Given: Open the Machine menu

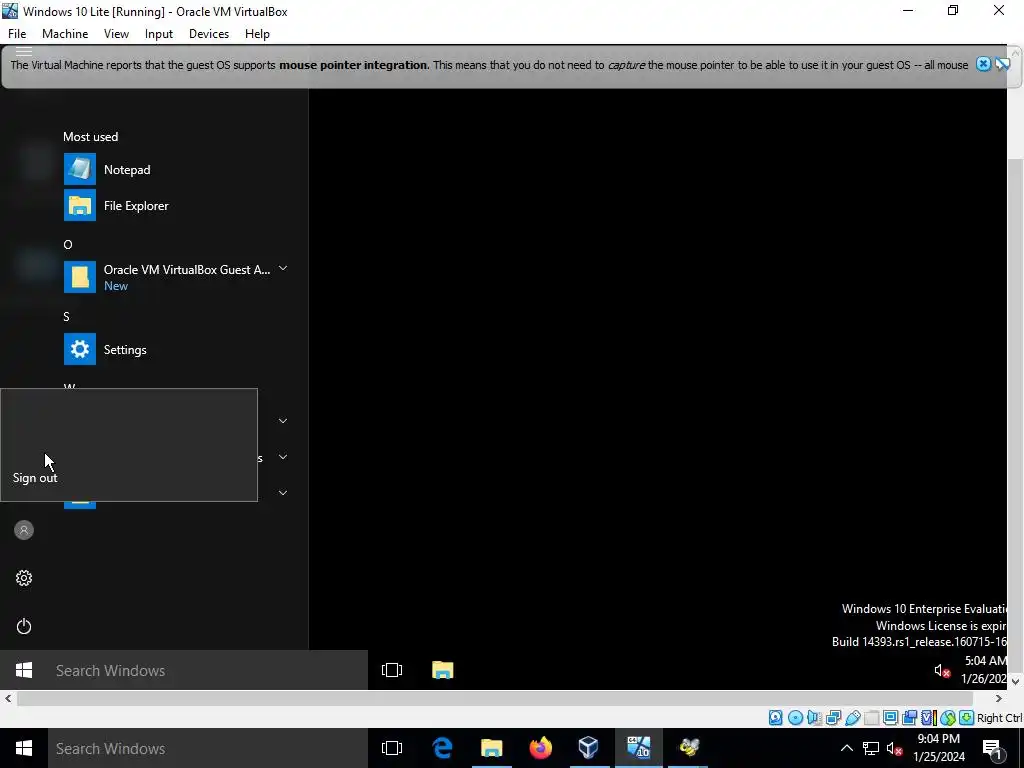Looking at the screenshot, I should (65, 34).
